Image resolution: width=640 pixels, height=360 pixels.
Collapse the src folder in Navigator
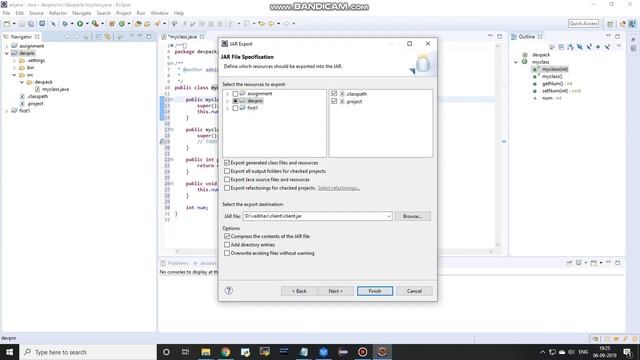[x=14, y=75]
